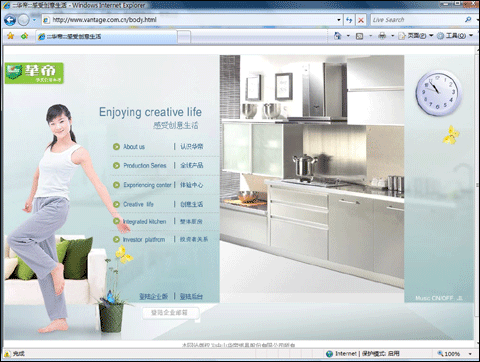Click the red Stop loading icon
Viewport: 480px width, 362px height.
coord(361,20)
